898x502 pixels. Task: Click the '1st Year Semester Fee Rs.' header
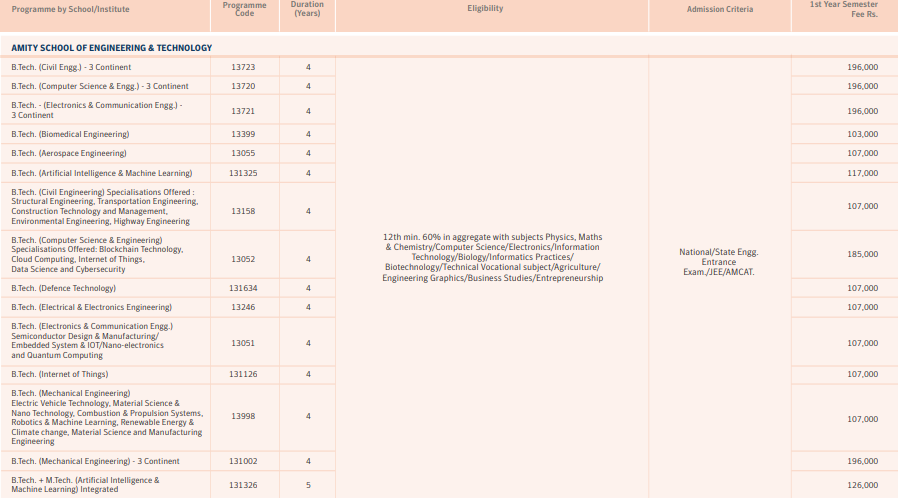tap(844, 9)
